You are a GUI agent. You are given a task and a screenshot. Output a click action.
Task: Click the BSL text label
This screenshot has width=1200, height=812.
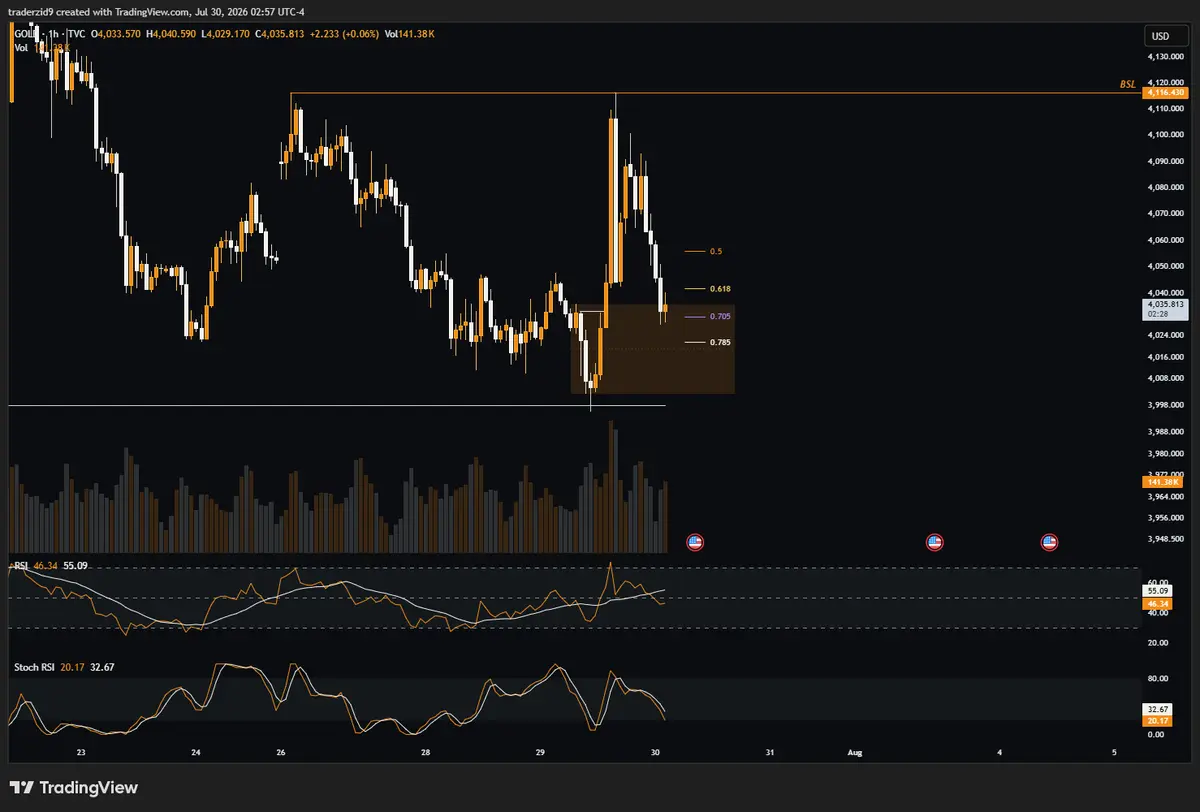1127,85
